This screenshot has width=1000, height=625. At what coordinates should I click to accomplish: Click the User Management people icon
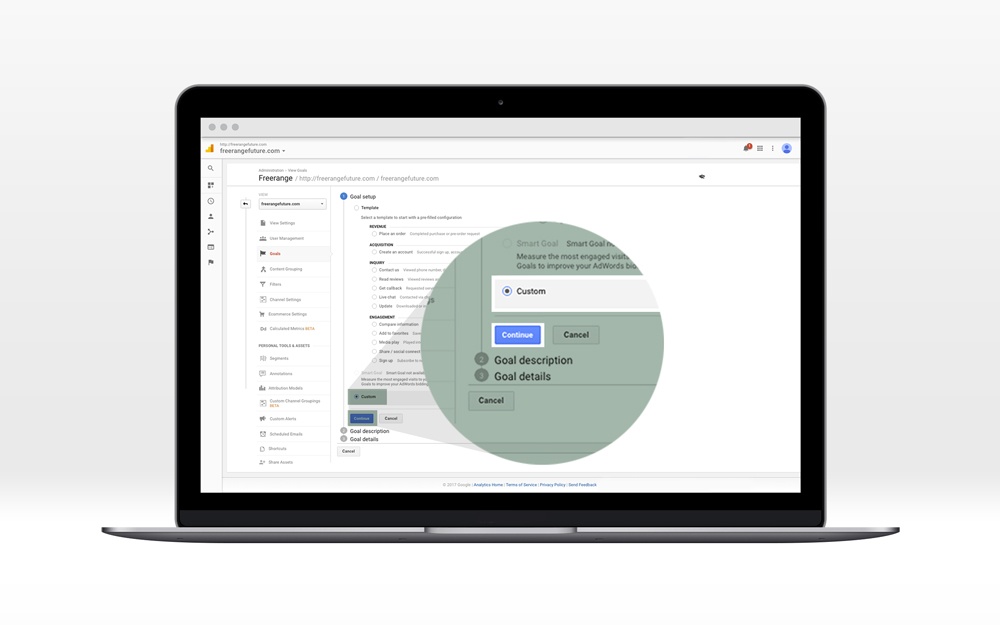click(x=263, y=238)
